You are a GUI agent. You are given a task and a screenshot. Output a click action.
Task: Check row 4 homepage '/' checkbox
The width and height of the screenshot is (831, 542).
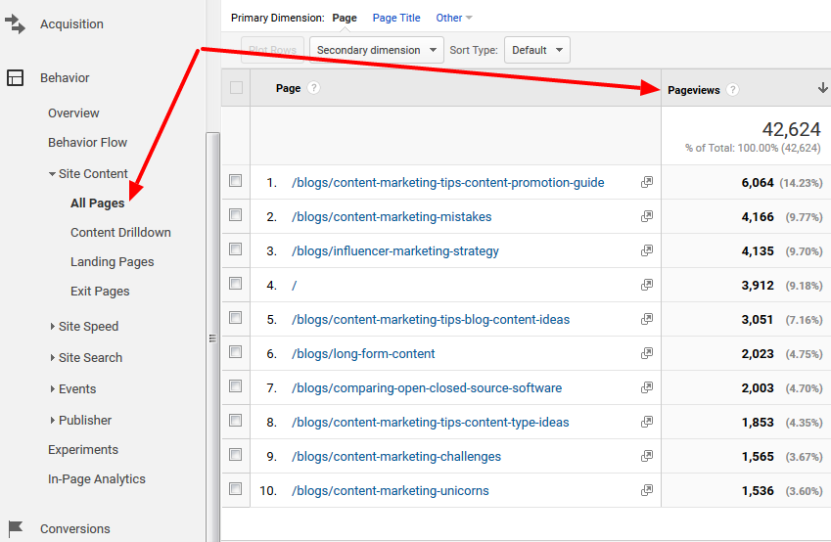pyautogui.click(x=235, y=283)
